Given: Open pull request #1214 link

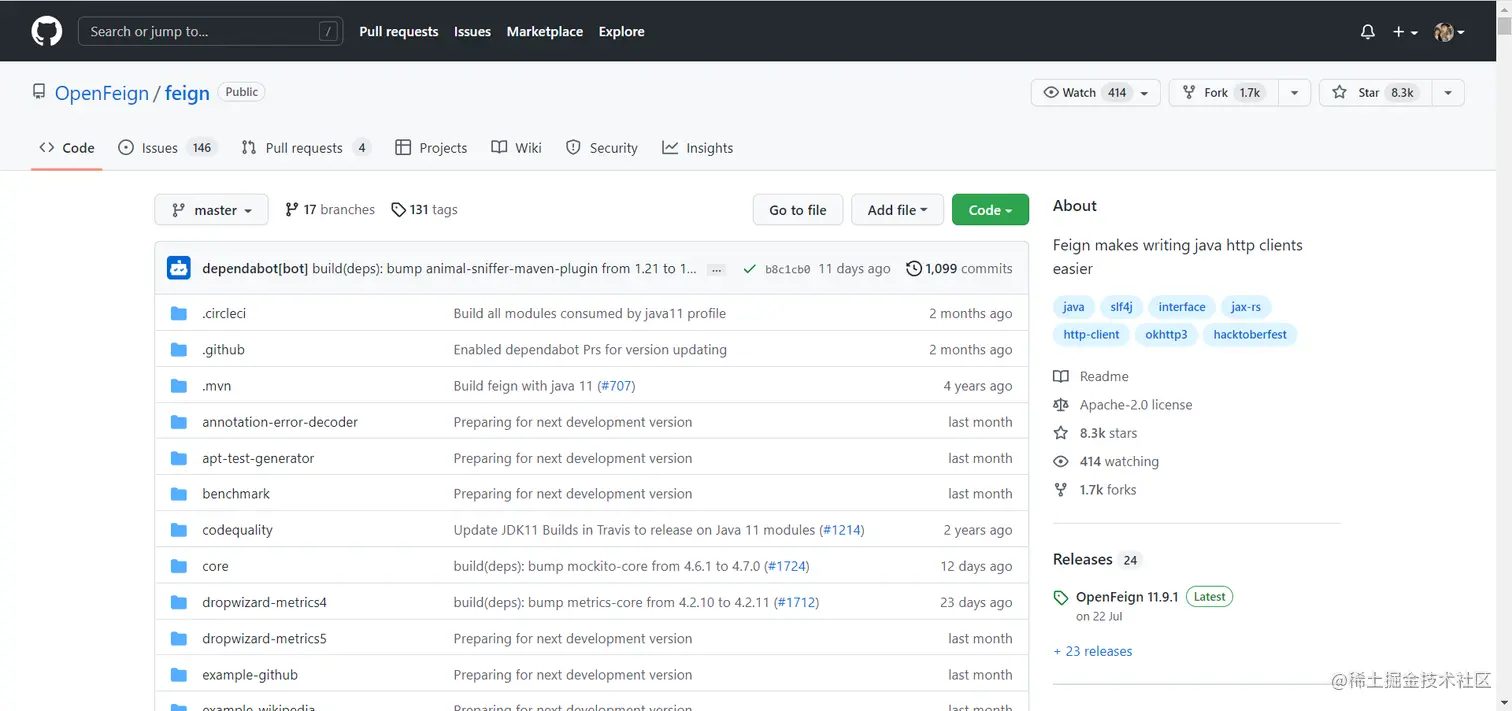Looking at the screenshot, I should point(842,530).
